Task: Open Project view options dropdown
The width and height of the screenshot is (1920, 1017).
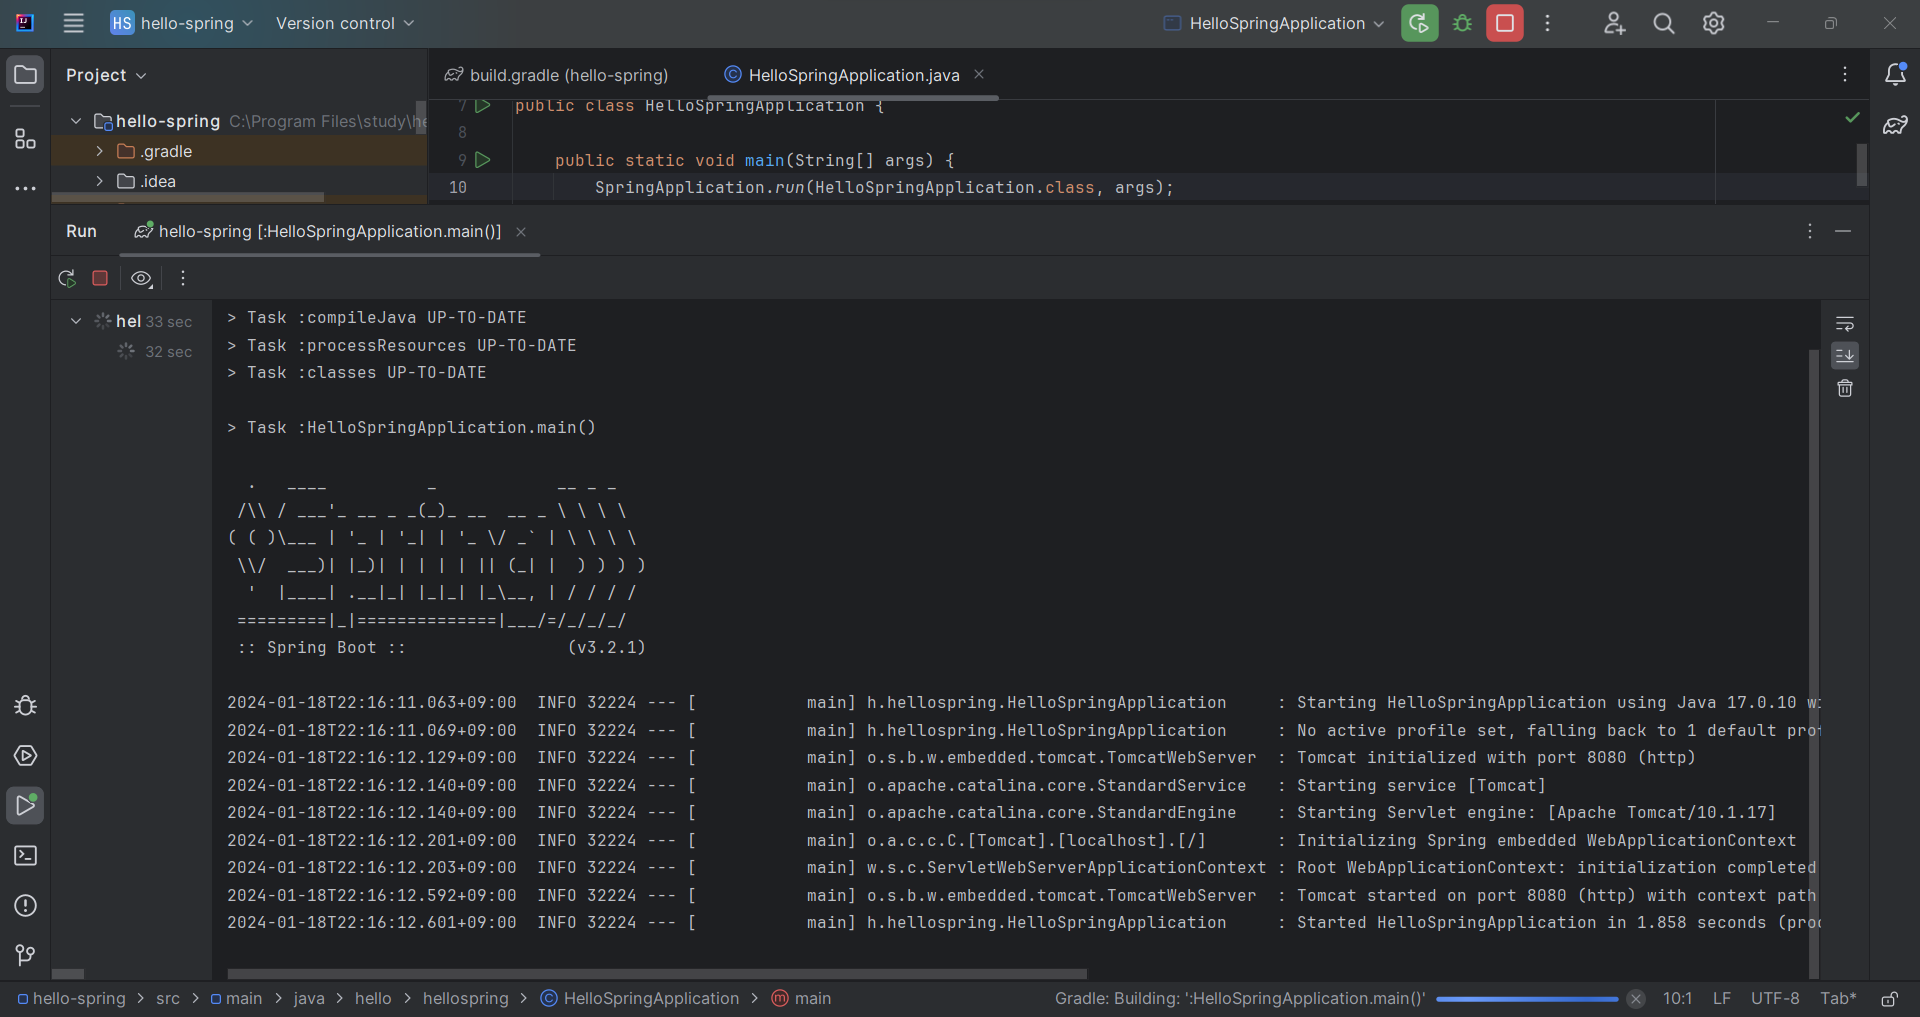Action: click(x=106, y=75)
